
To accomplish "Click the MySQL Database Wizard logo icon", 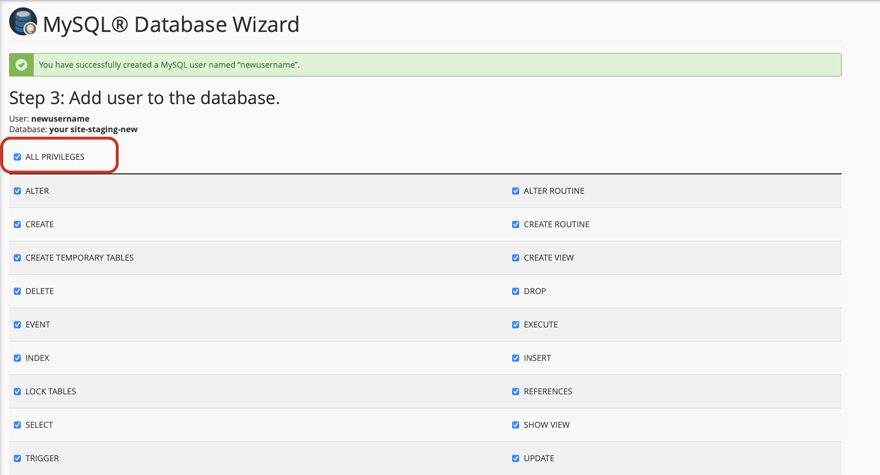I will coord(23,22).
